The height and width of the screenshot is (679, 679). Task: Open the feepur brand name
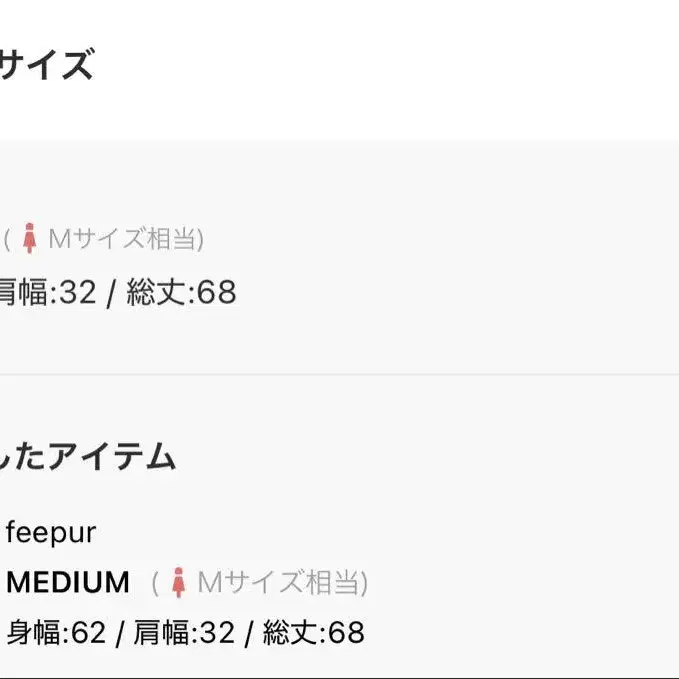(51, 533)
